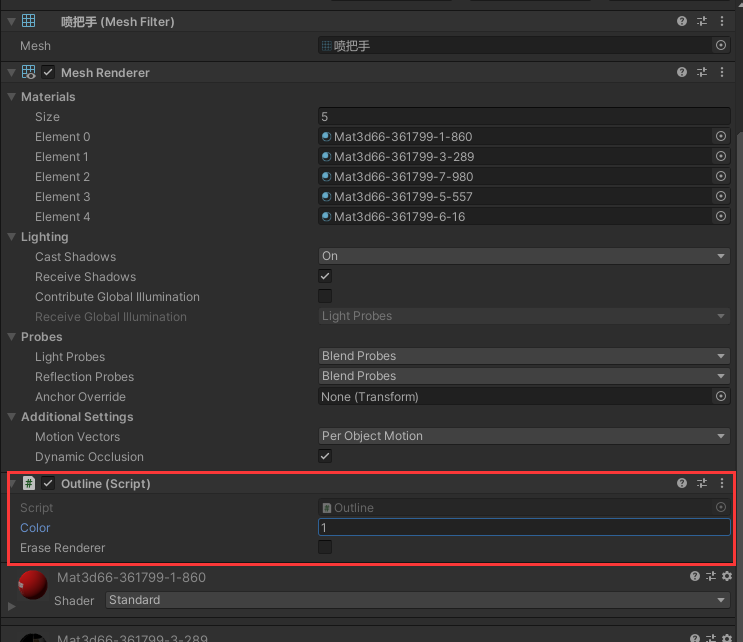The height and width of the screenshot is (642, 743).
Task: Collapse the Probes section
Action: coord(12,336)
